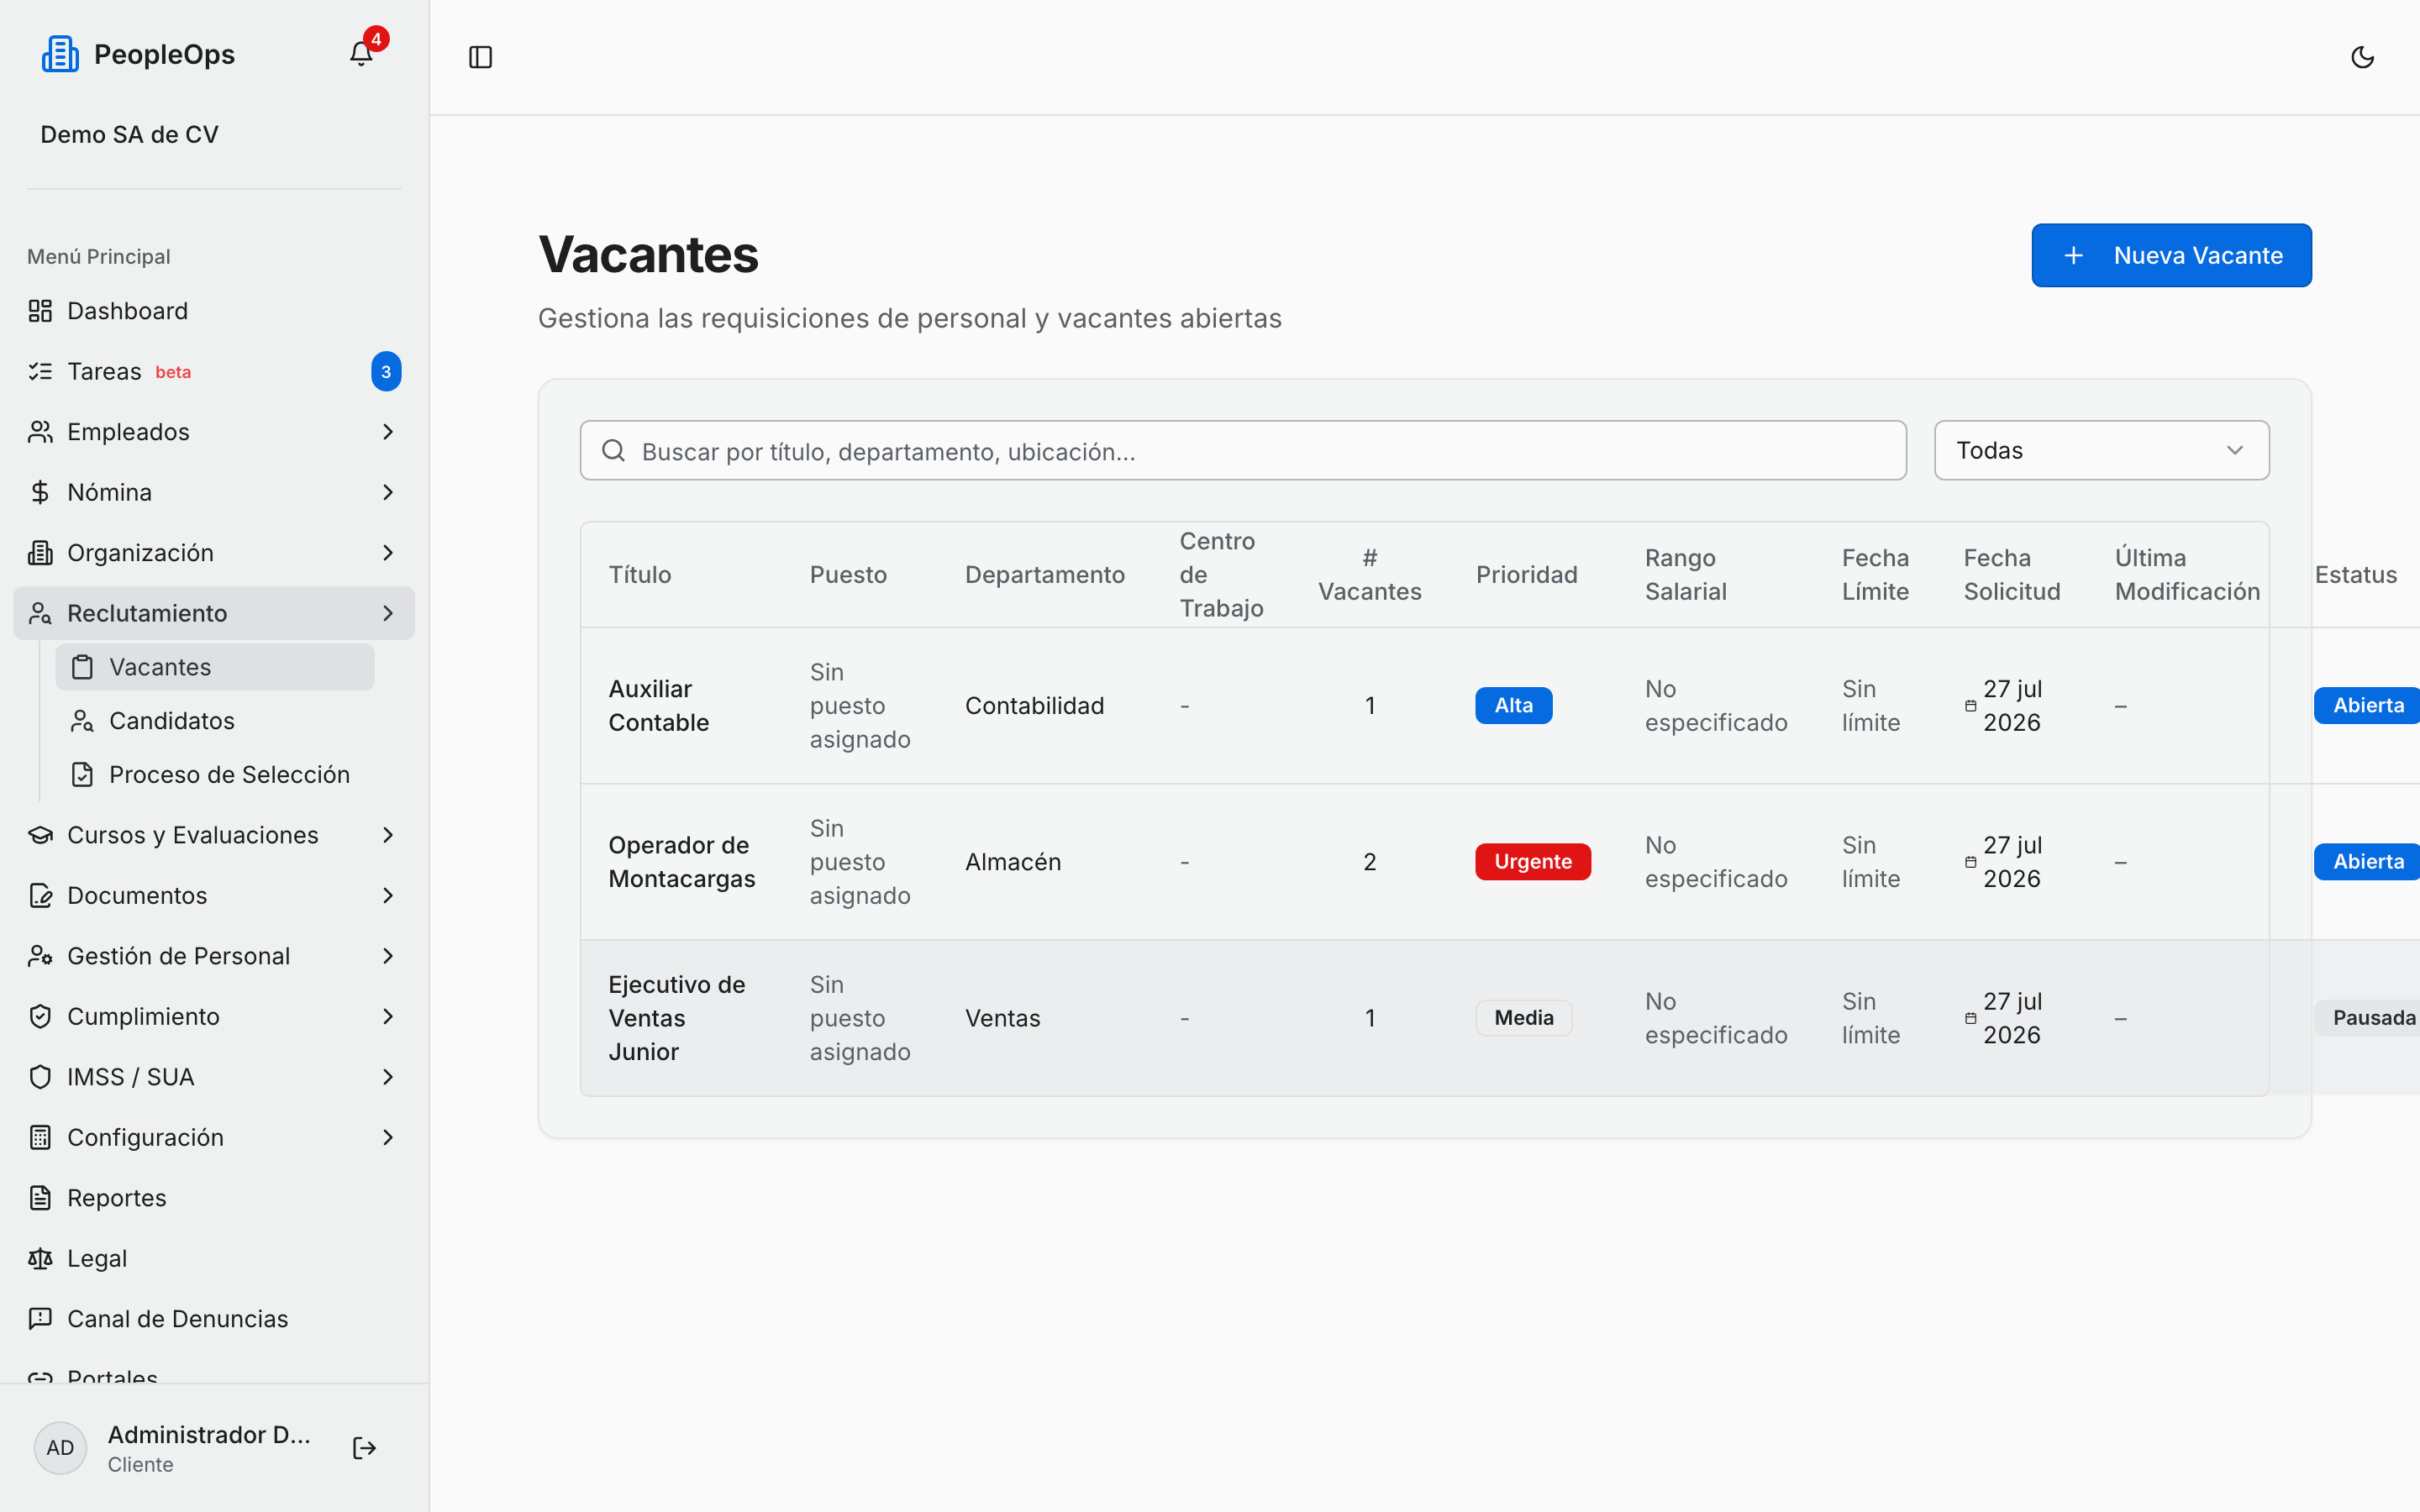Select the Candidatos submenu item
The width and height of the screenshot is (2420, 1512).
coord(215,721)
